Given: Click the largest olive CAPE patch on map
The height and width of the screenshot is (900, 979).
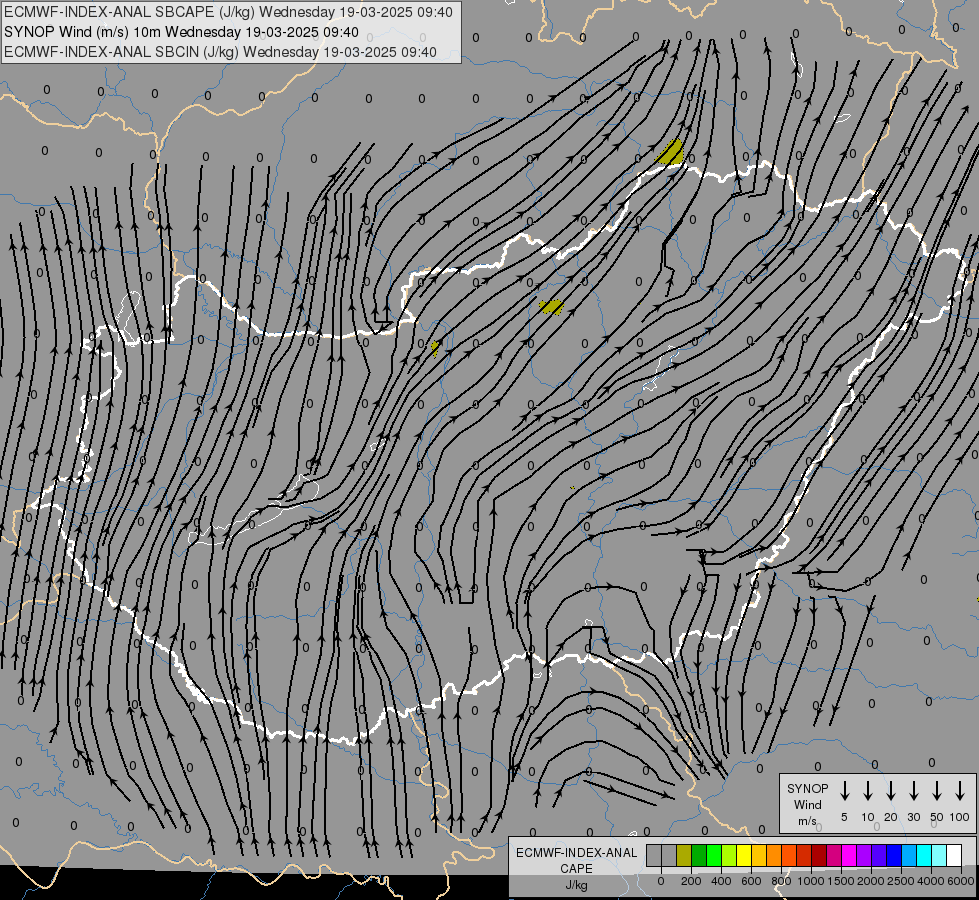Looking at the screenshot, I should tap(671, 153).
